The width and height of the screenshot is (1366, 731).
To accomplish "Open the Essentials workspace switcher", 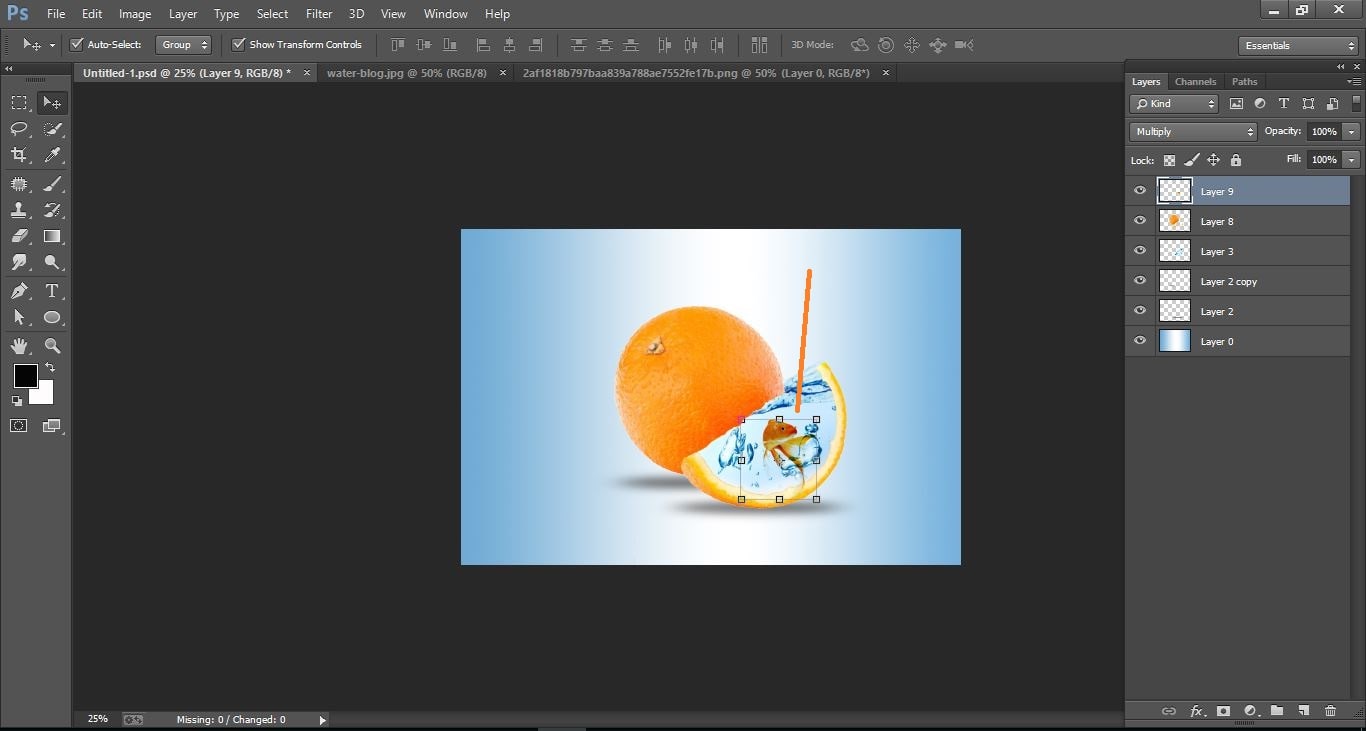I will click(1297, 45).
